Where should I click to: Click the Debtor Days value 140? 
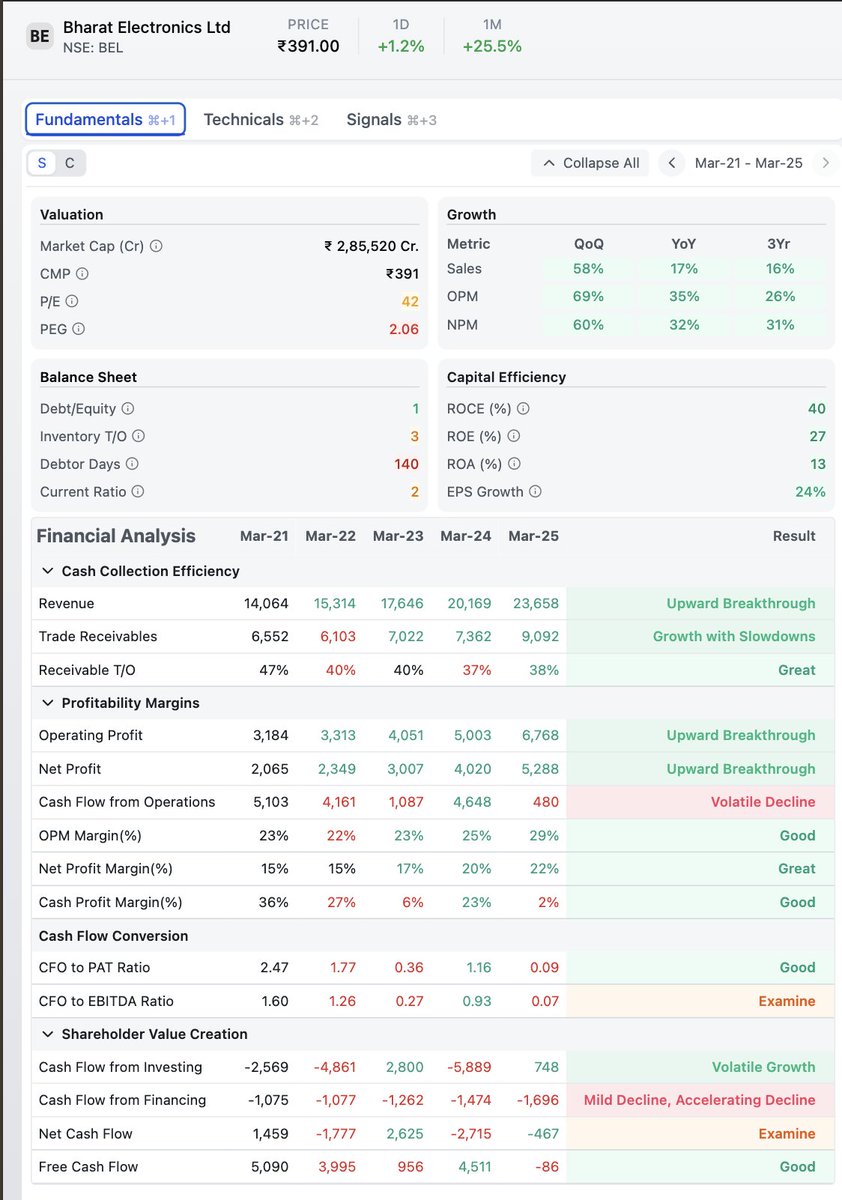tap(407, 464)
